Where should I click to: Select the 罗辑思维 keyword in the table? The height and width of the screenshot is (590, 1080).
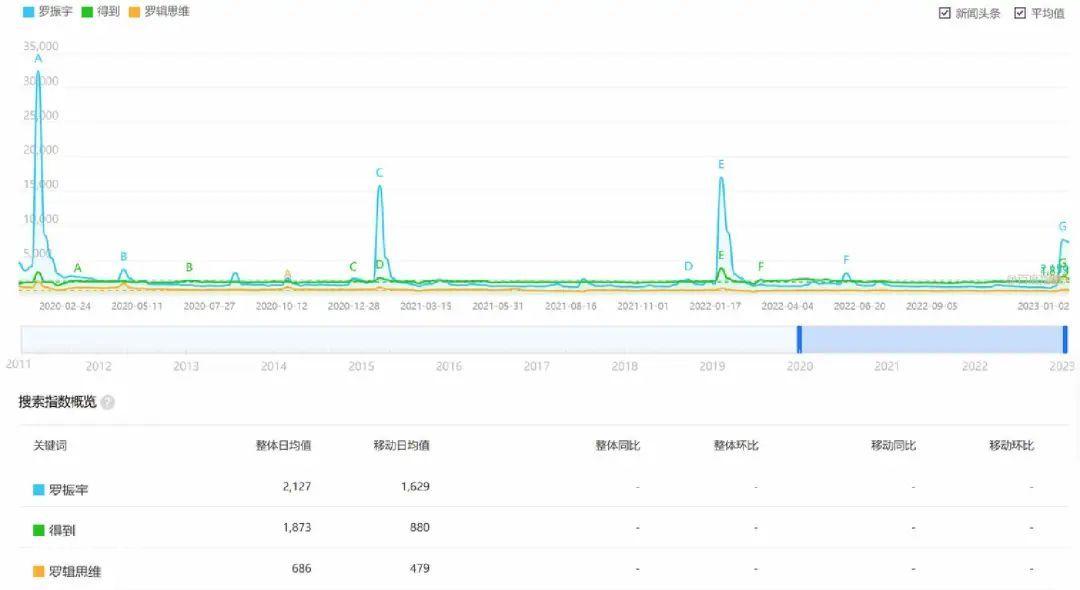pos(74,571)
